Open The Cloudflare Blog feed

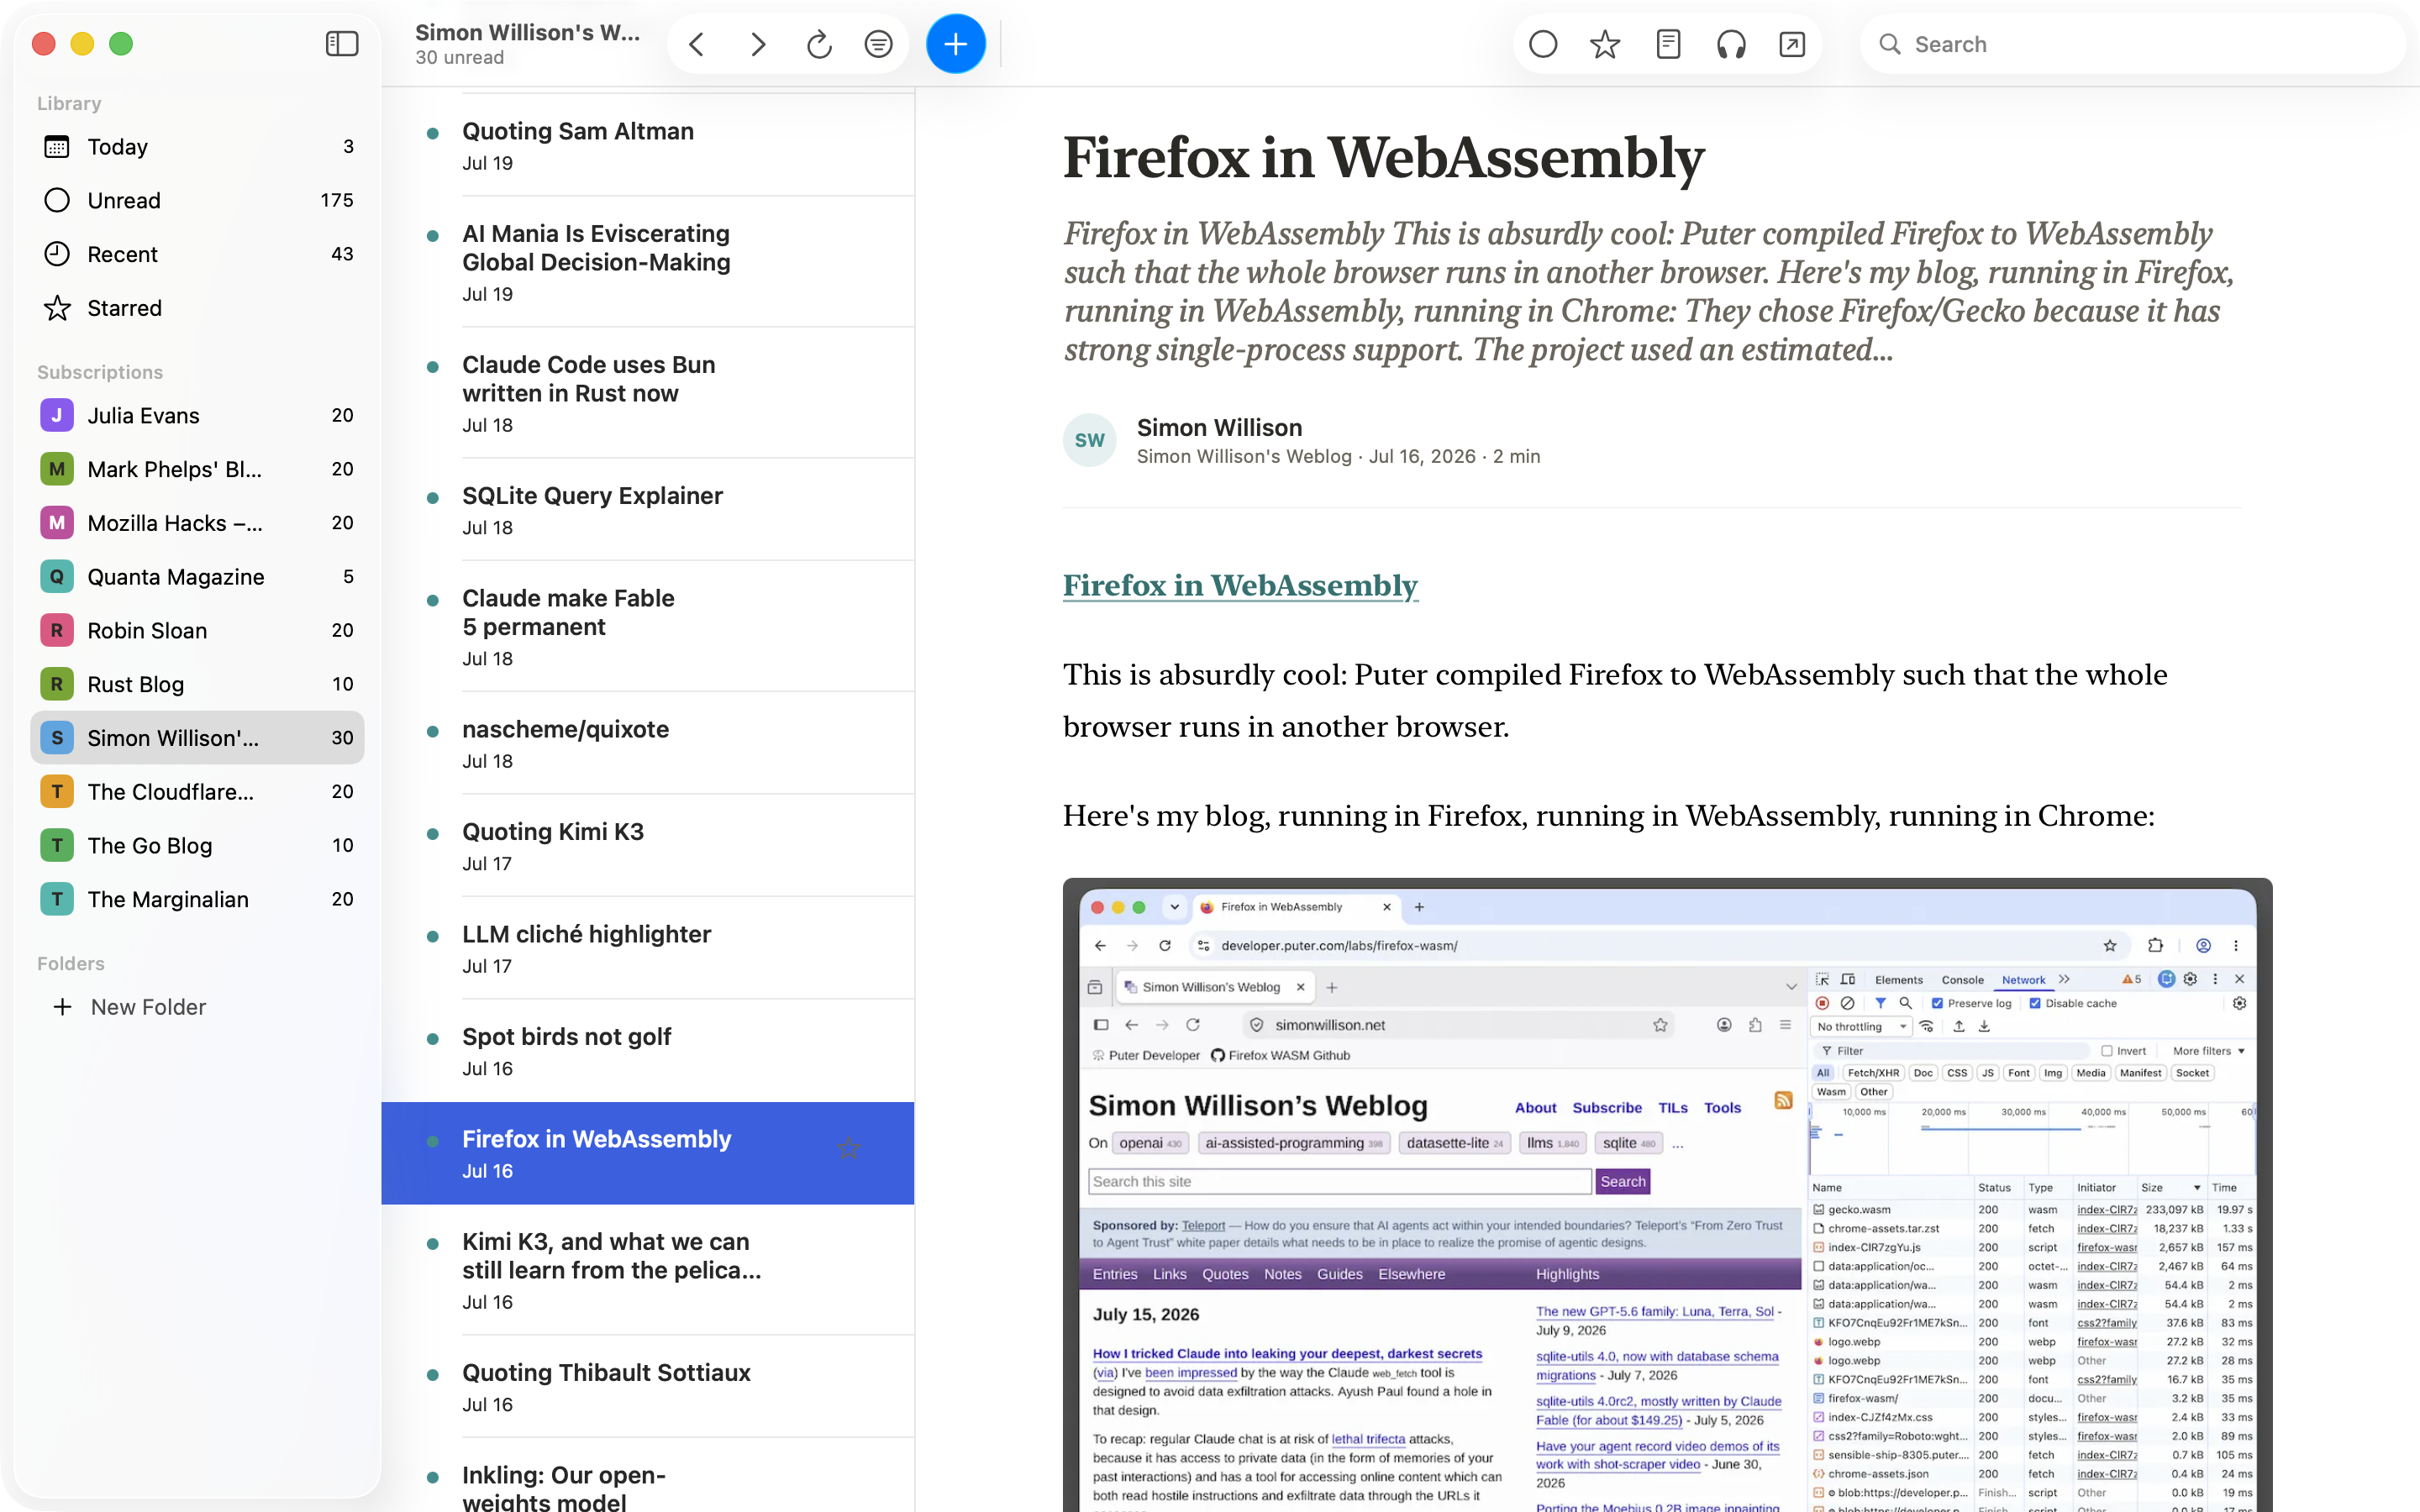197,792
